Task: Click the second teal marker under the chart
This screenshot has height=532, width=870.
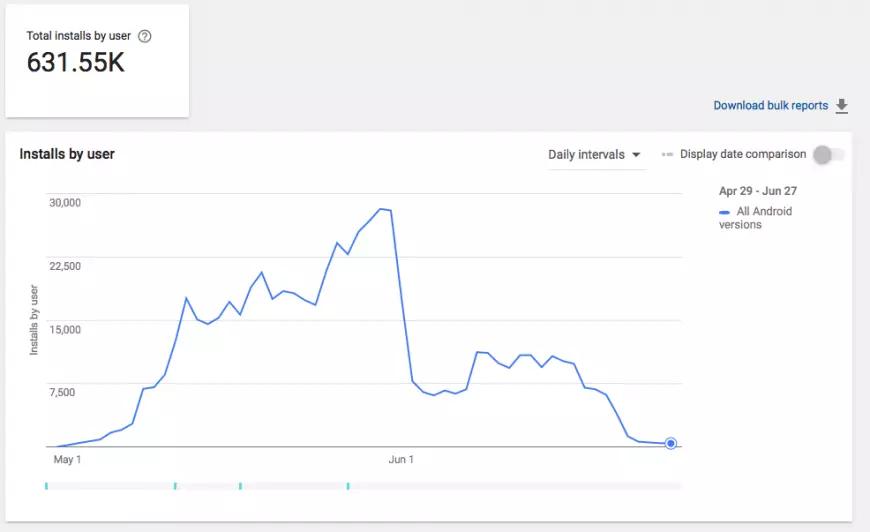Action: coord(175,486)
